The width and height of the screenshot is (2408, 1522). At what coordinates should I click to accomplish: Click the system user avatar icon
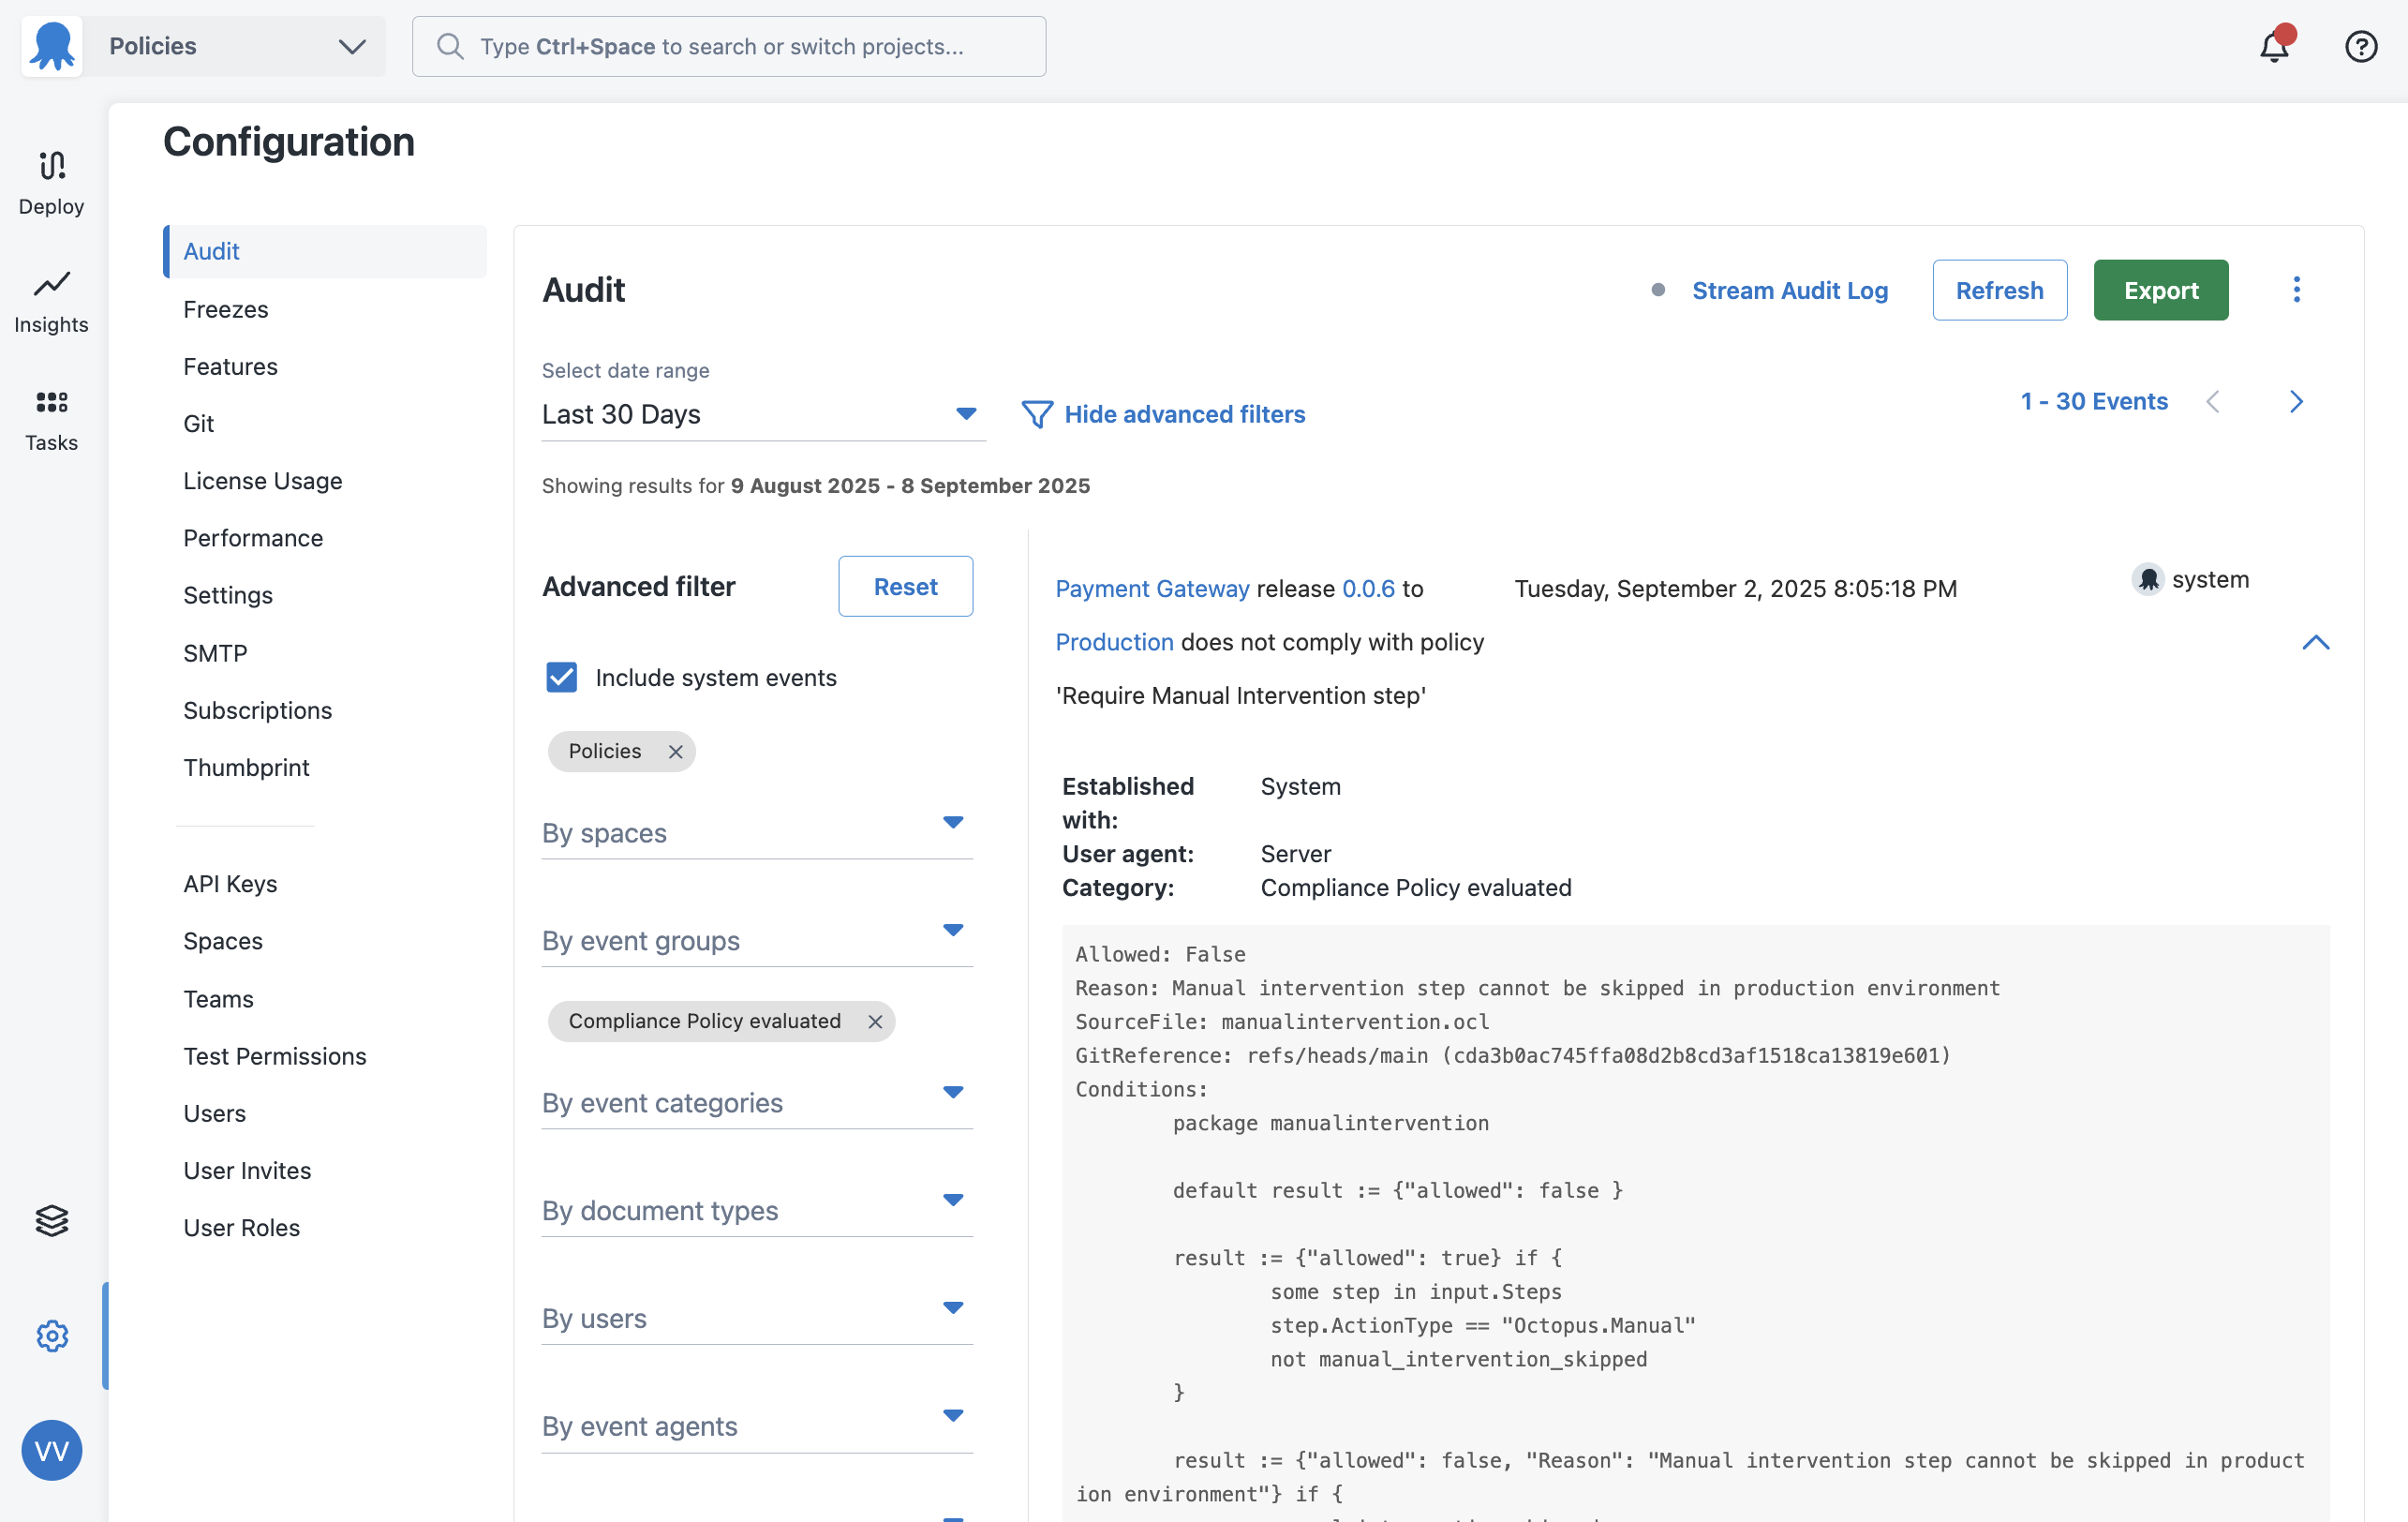(x=2148, y=580)
